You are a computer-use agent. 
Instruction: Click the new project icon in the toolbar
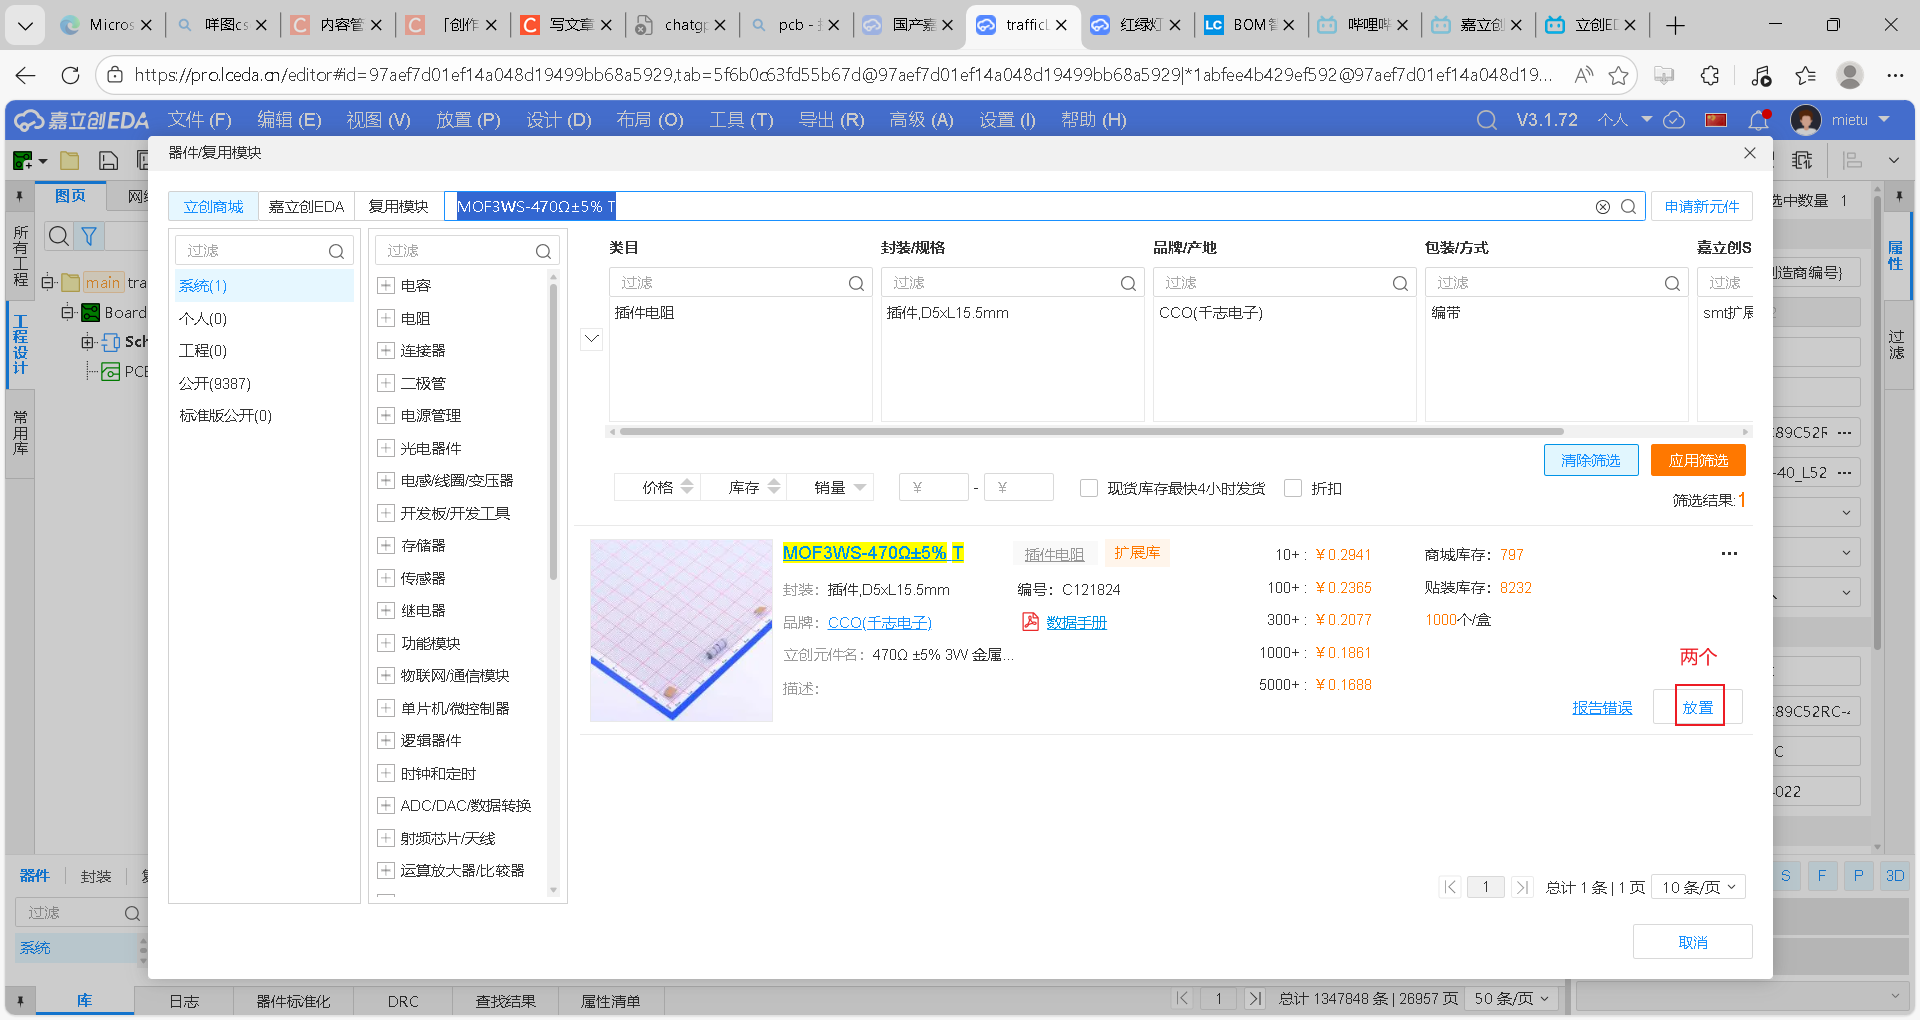pyautogui.click(x=21, y=160)
